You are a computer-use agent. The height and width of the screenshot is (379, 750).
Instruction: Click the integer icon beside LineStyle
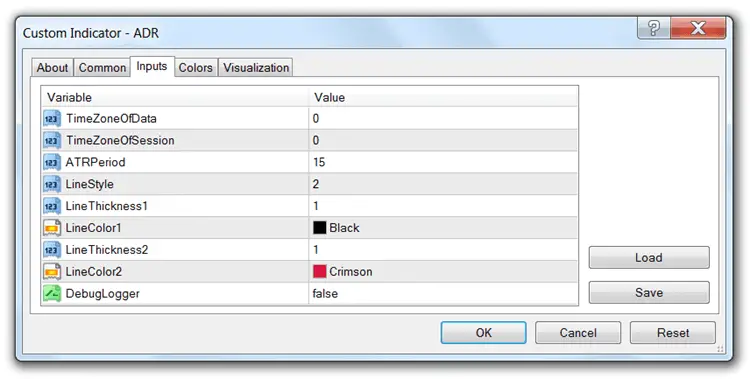tap(52, 184)
